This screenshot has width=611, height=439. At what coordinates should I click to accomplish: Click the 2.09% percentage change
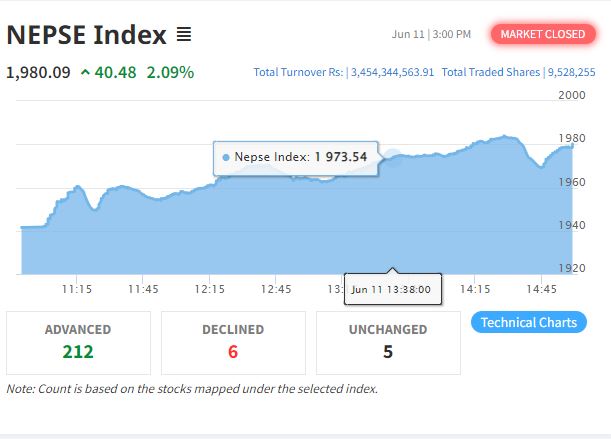(x=170, y=72)
